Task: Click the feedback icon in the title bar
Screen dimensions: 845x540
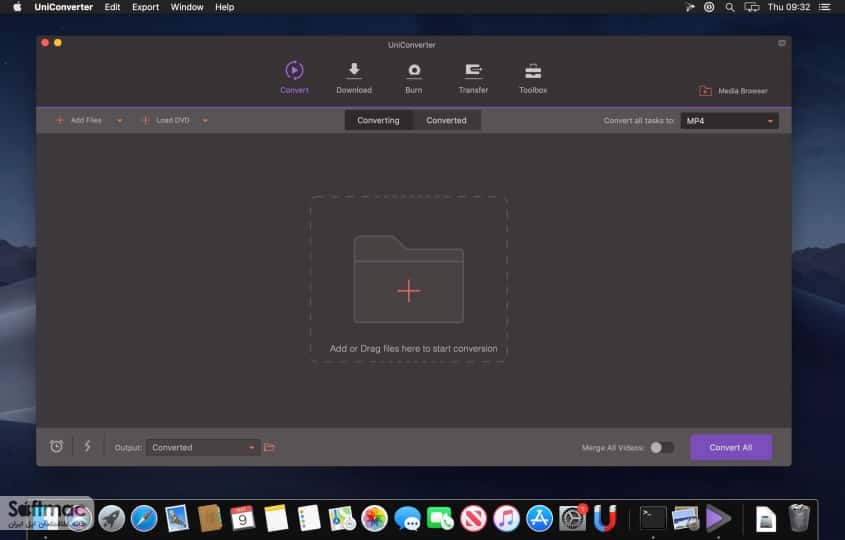Action: point(781,43)
